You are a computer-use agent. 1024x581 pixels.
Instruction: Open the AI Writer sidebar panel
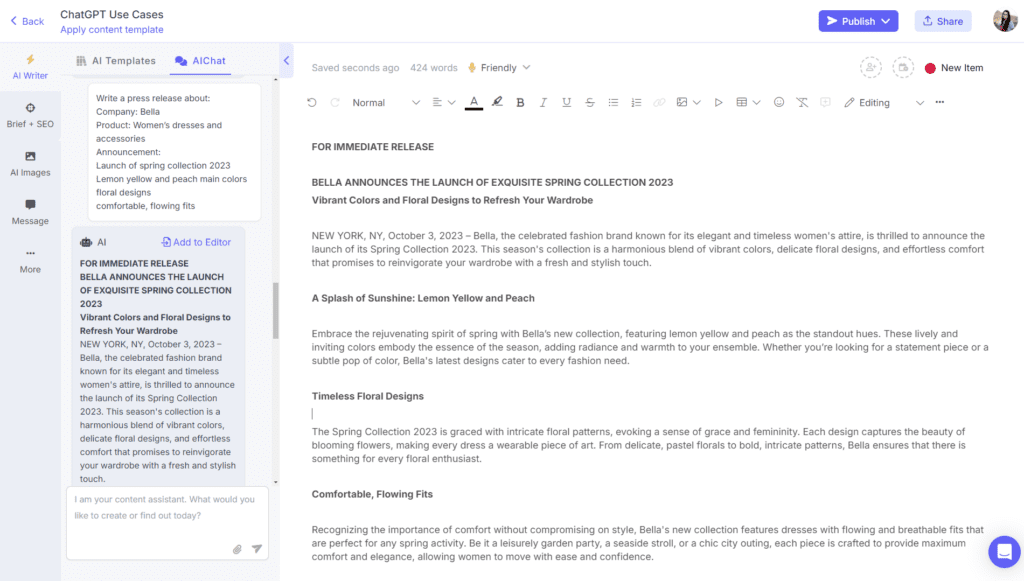coord(30,67)
